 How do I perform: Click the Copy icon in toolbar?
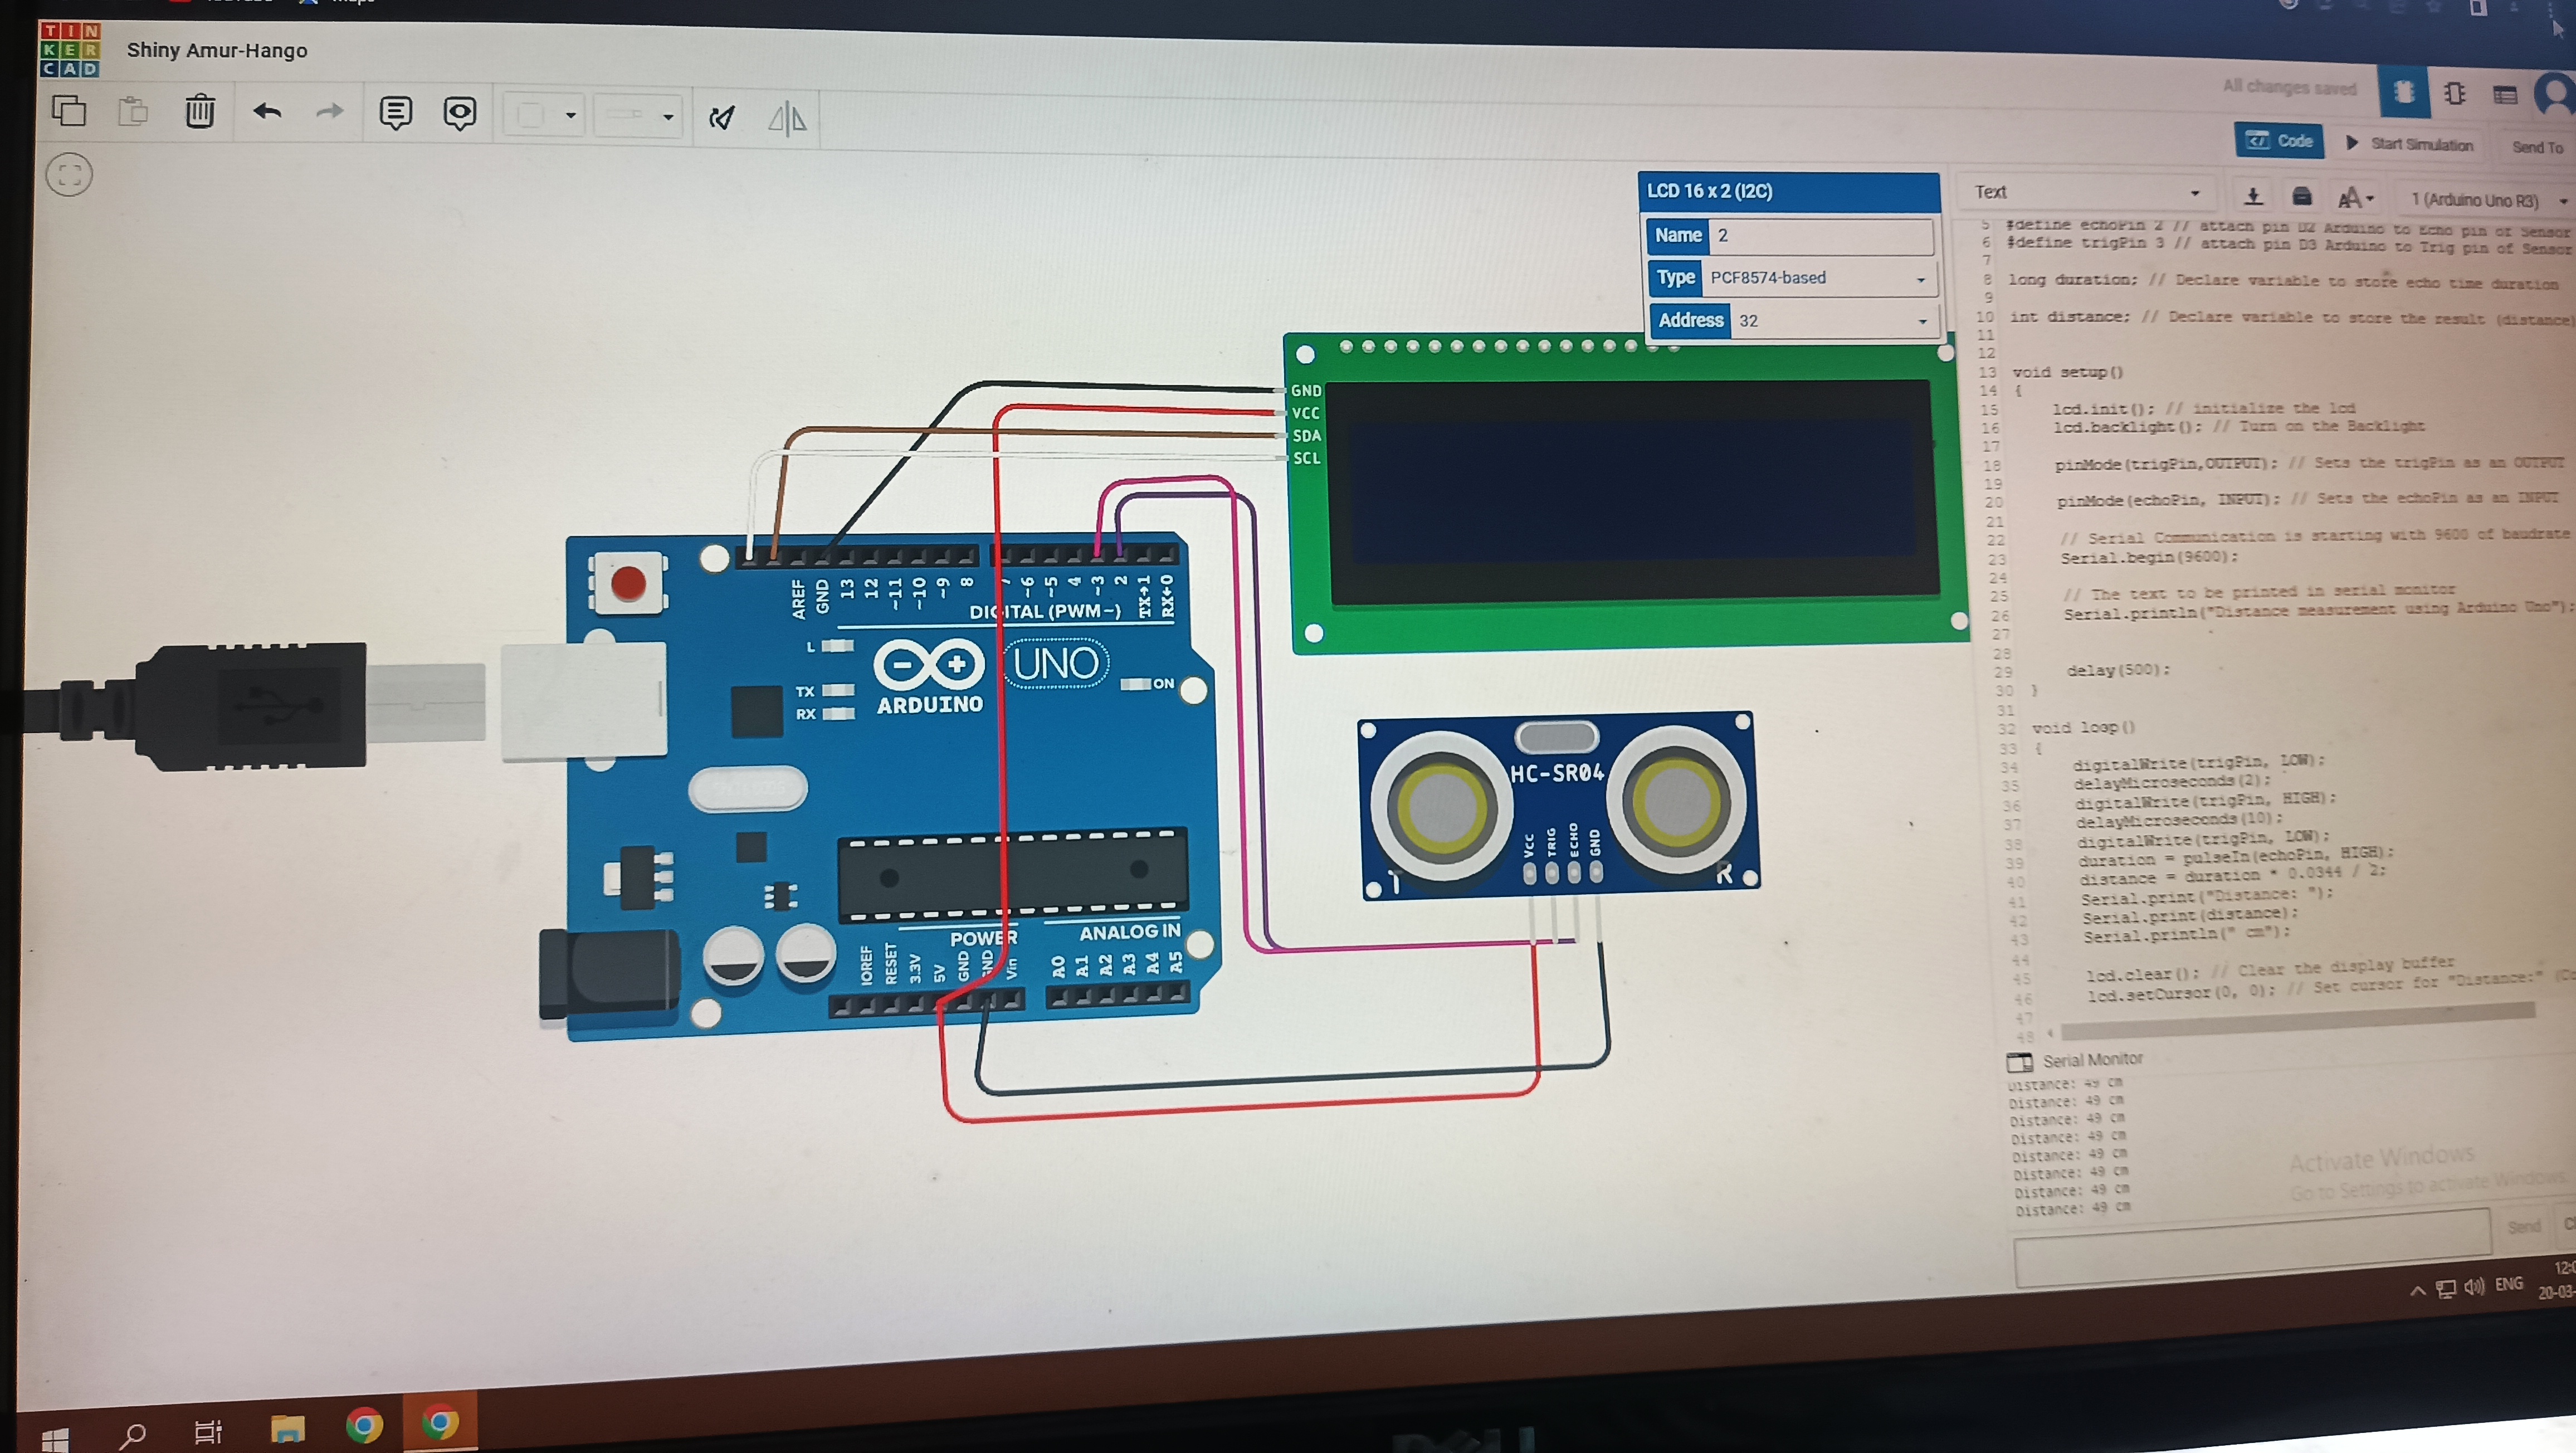[68, 110]
